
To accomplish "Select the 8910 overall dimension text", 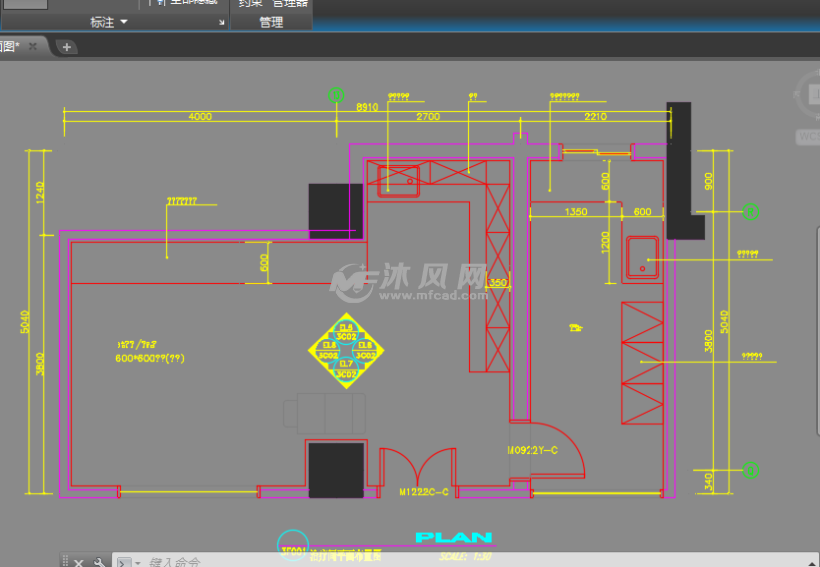I will click(x=367, y=107).
